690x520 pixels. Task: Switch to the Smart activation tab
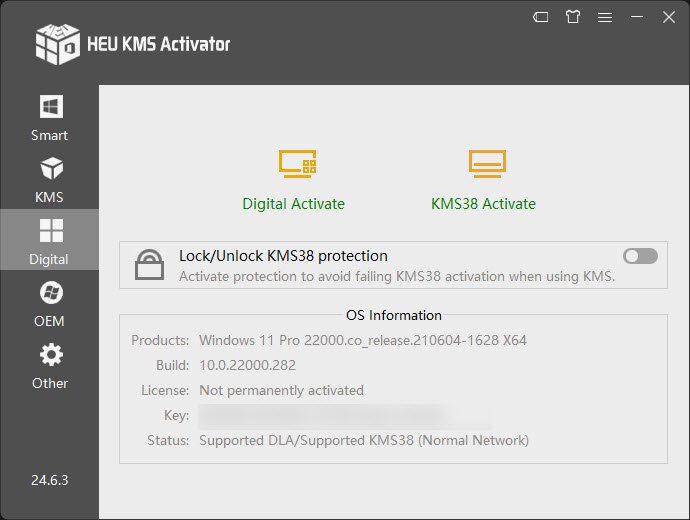coord(49,116)
